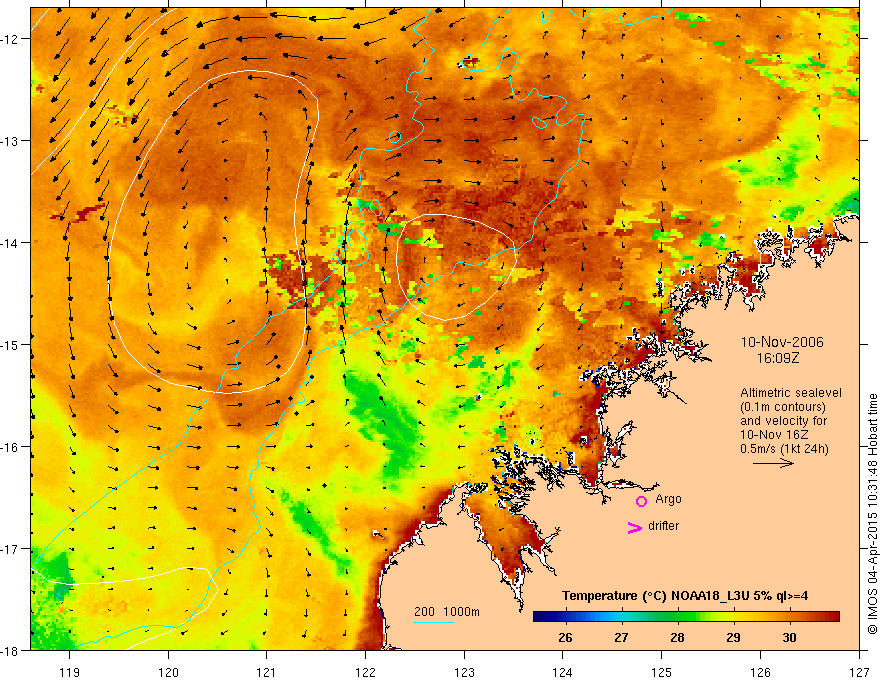880x680 pixels.
Task: Click the latitude axis label '-14'
Action: [x=11, y=243]
